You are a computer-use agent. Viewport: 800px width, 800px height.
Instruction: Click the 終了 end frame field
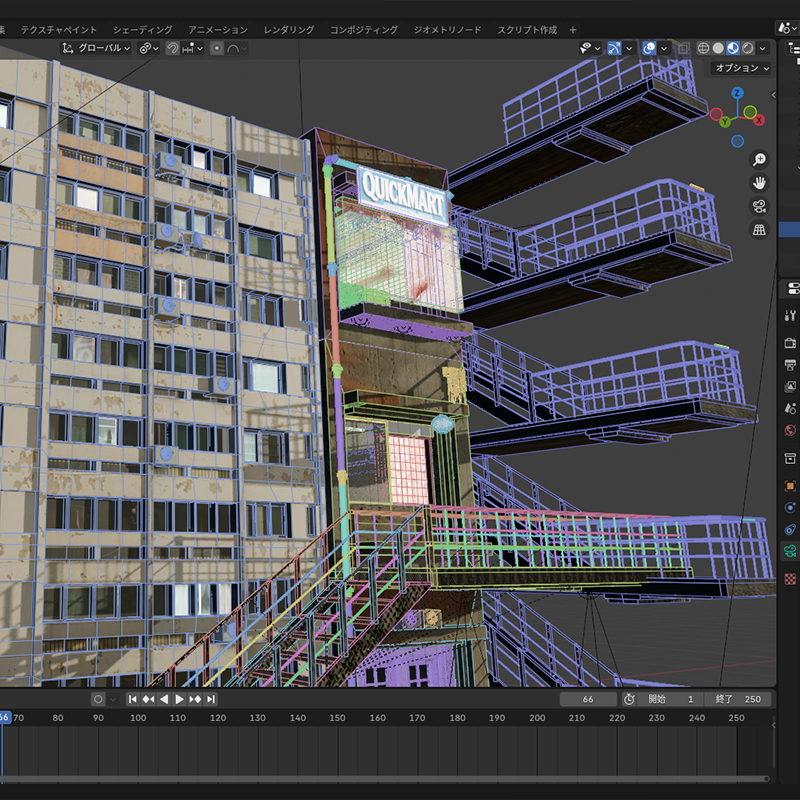(738, 699)
